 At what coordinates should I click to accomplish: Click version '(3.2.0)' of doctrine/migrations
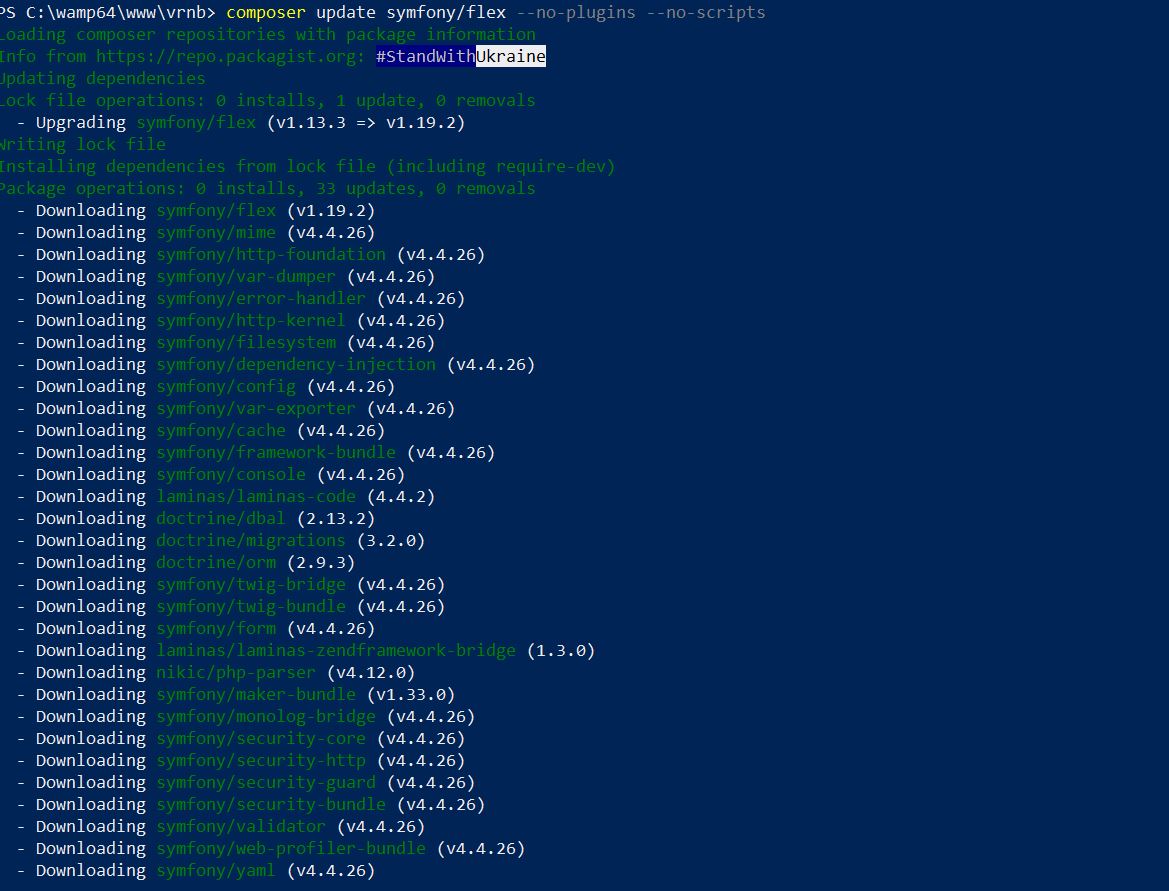391,541
